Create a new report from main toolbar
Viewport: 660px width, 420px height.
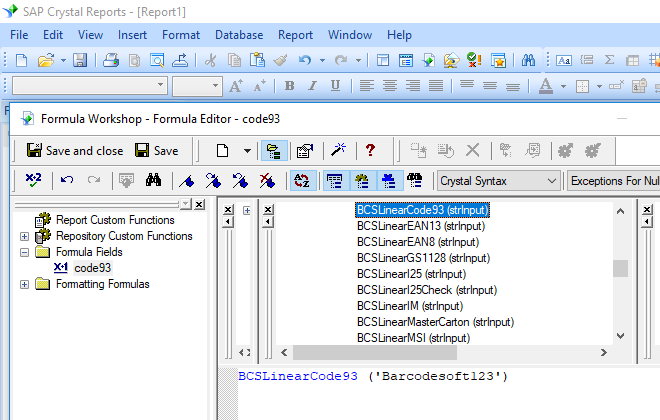(x=21, y=61)
